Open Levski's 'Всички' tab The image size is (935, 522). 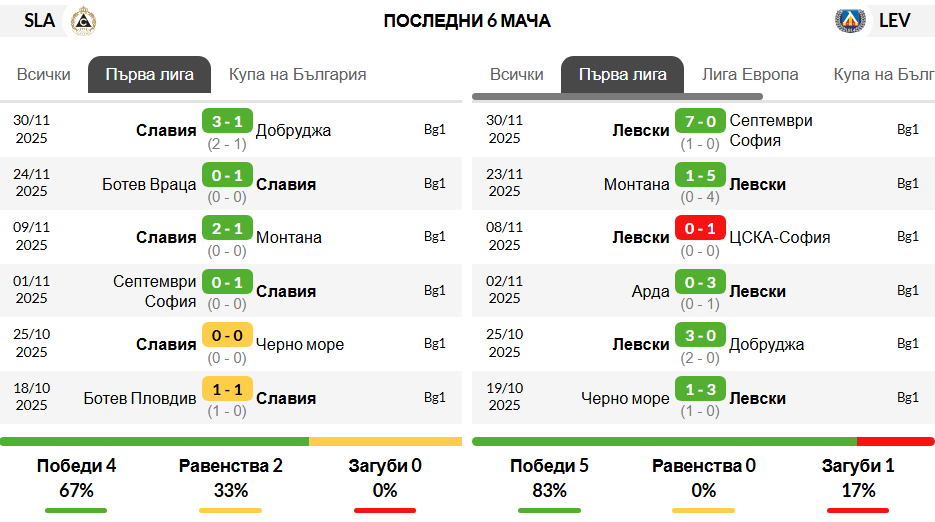click(x=516, y=75)
